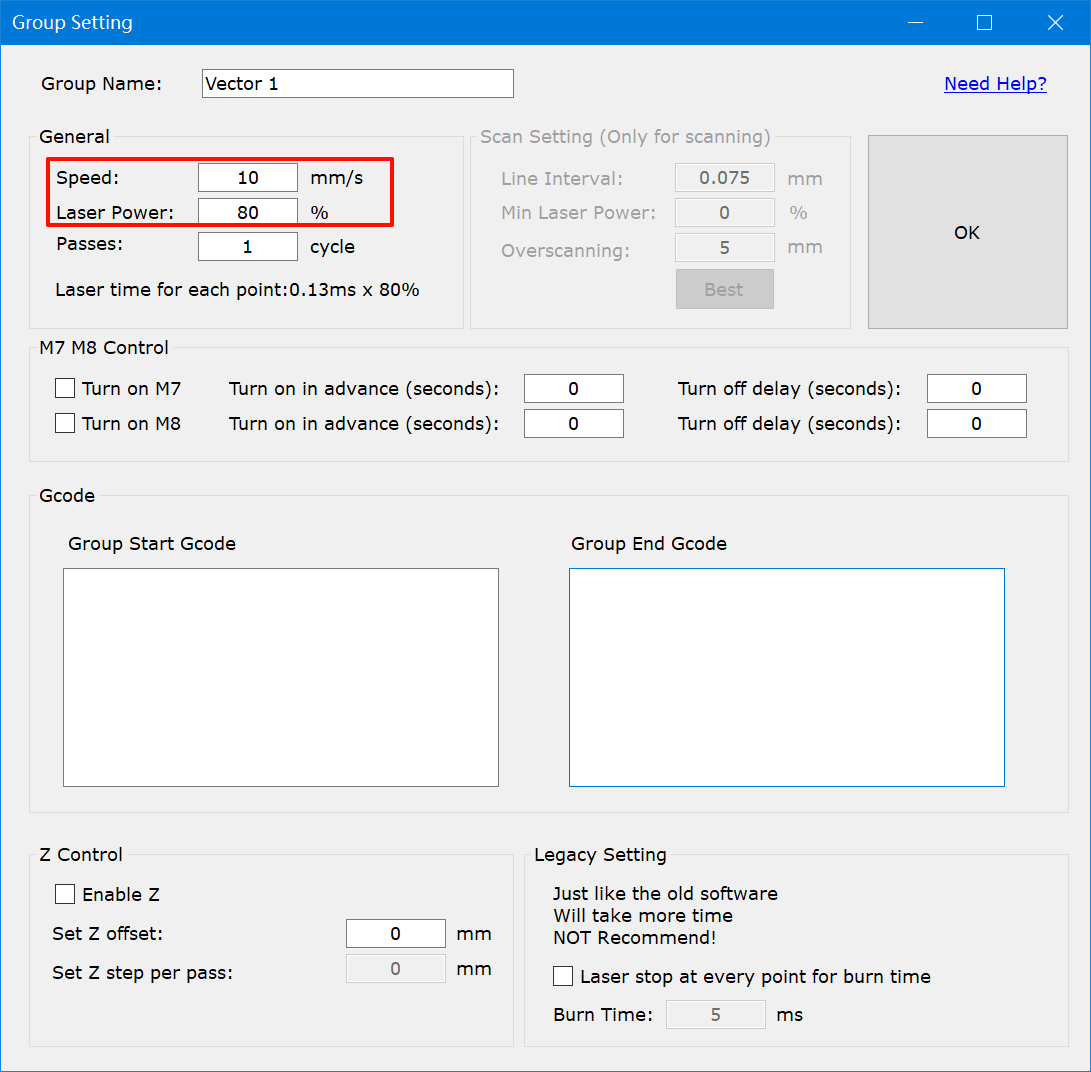
Task: Click the OK button
Action: [967, 232]
